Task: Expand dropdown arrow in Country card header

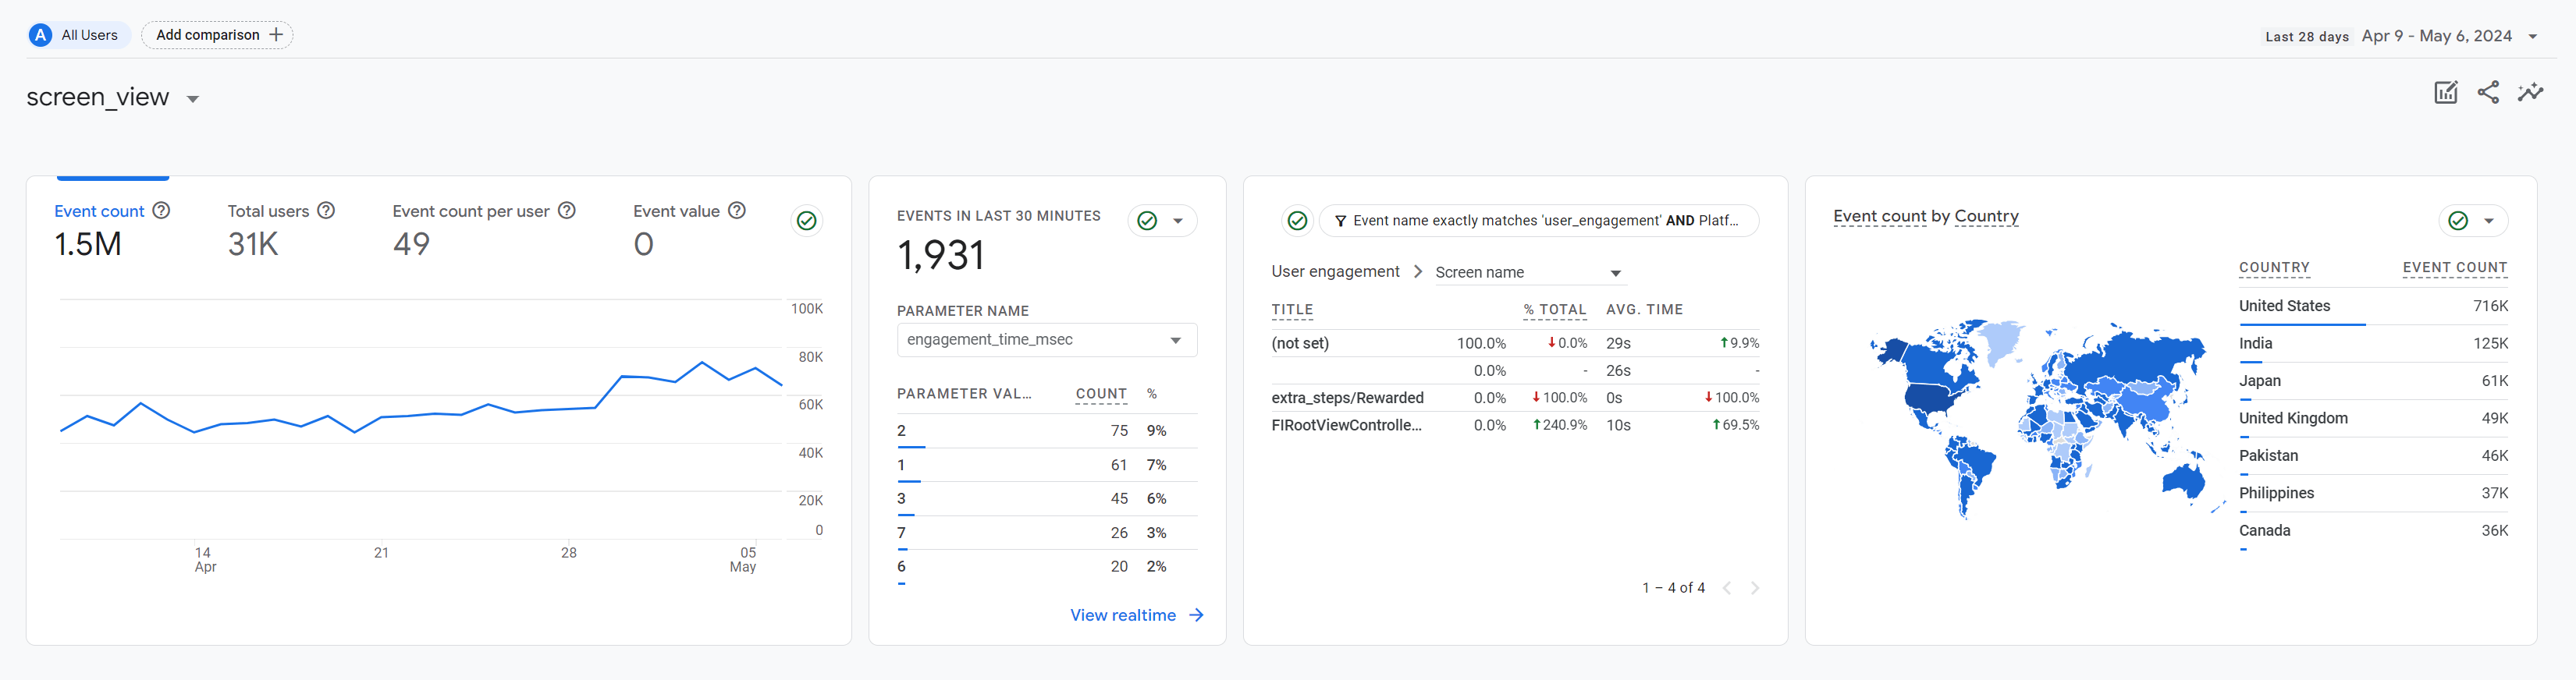Action: 2489,221
